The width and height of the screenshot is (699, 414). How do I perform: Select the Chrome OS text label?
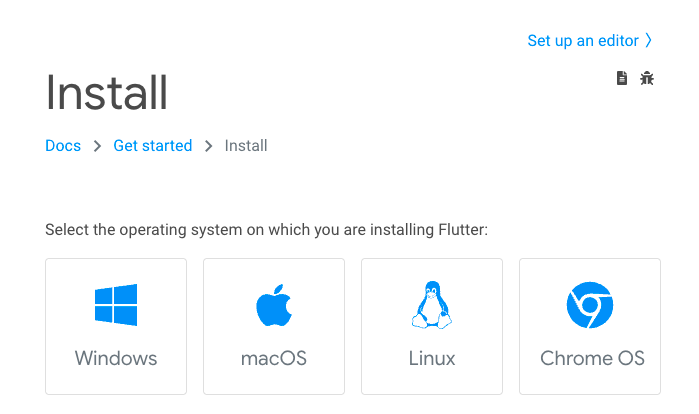pos(592,358)
